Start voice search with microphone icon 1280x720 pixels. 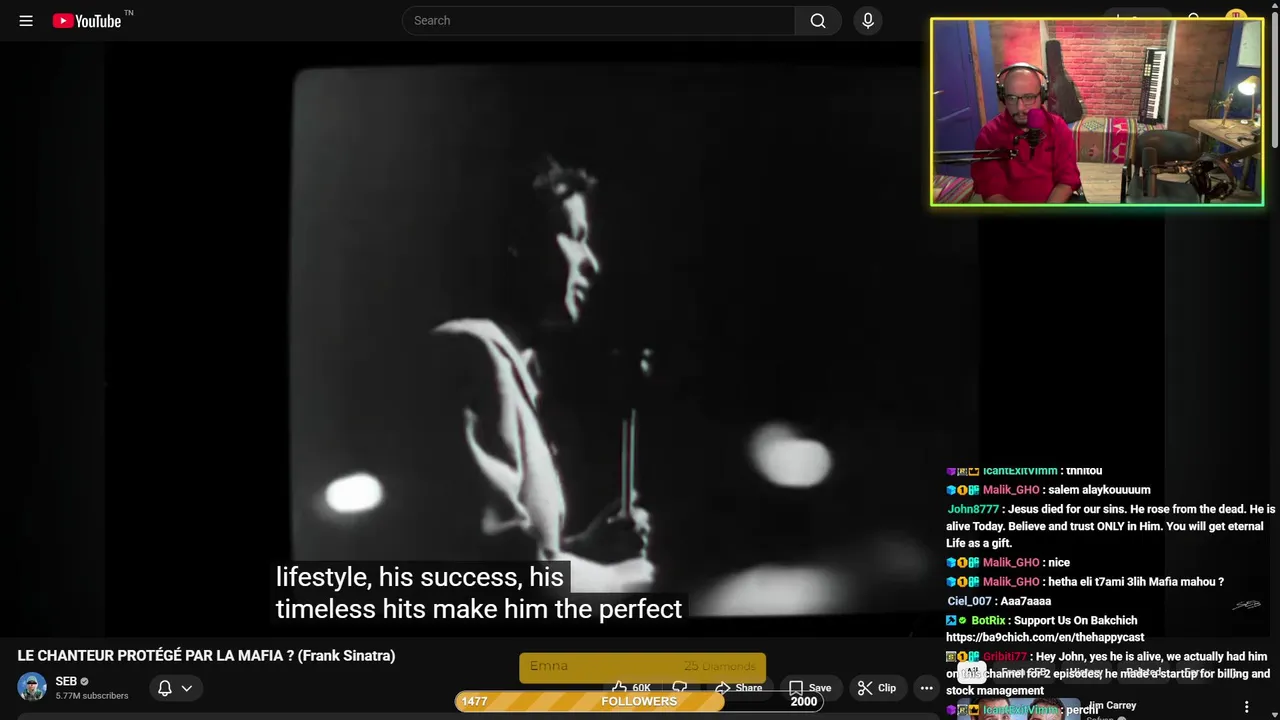coord(868,20)
